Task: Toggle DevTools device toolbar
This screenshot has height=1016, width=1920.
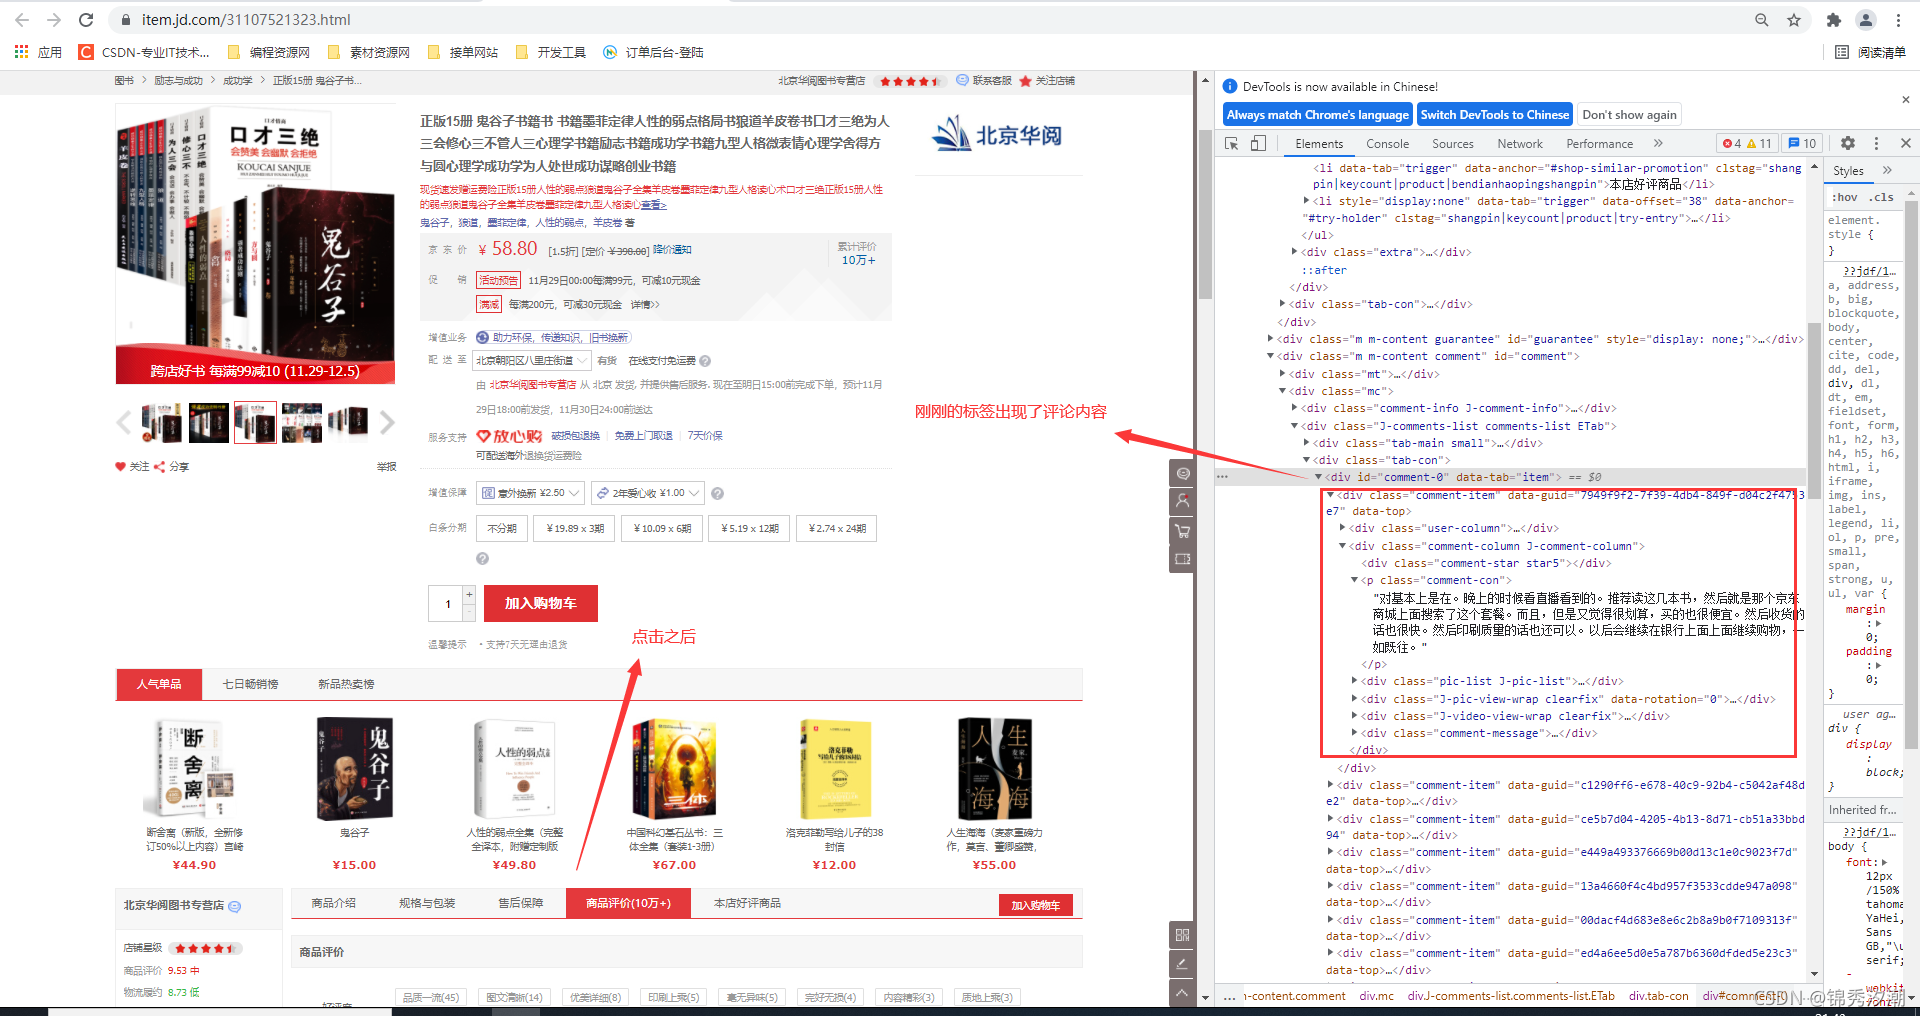Action: [x=1258, y=143]
